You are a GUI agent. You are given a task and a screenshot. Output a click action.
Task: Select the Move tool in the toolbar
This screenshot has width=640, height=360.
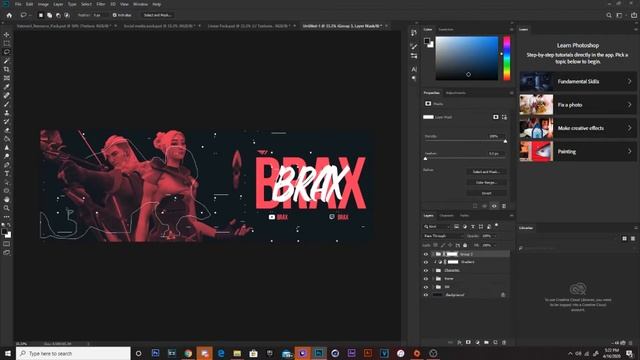point(7,35)
